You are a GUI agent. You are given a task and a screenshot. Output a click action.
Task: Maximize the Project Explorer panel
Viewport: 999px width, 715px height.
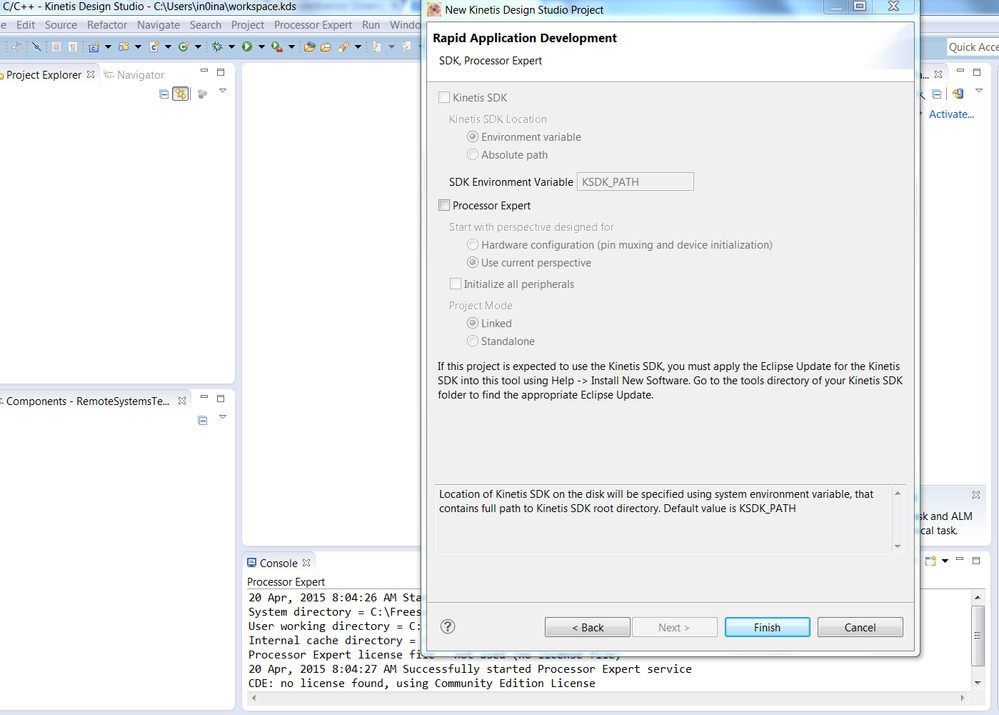coord(221,72)
